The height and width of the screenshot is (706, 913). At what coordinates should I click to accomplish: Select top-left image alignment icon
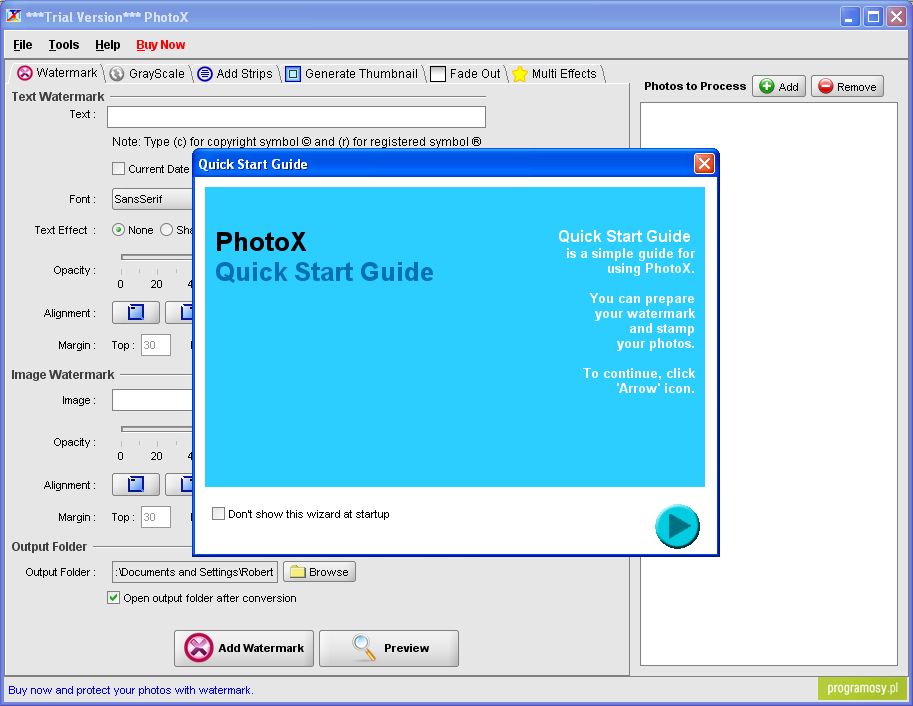click(x=136, y=484)
